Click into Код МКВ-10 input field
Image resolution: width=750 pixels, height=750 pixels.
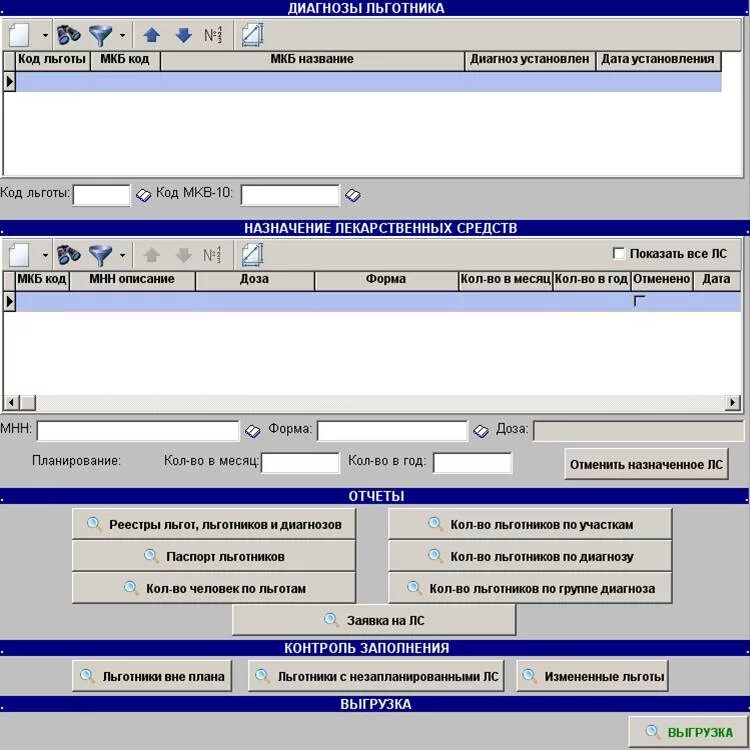[290, 195]
